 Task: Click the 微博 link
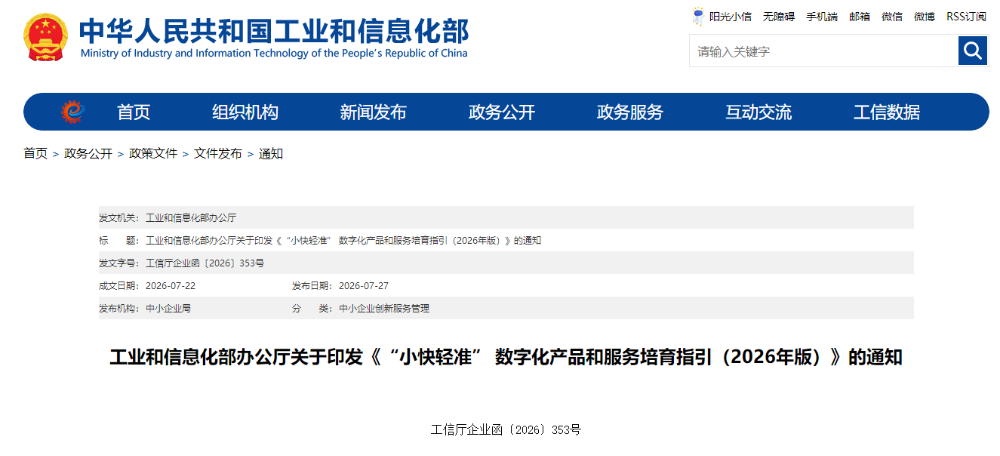[x=924, y=17]
